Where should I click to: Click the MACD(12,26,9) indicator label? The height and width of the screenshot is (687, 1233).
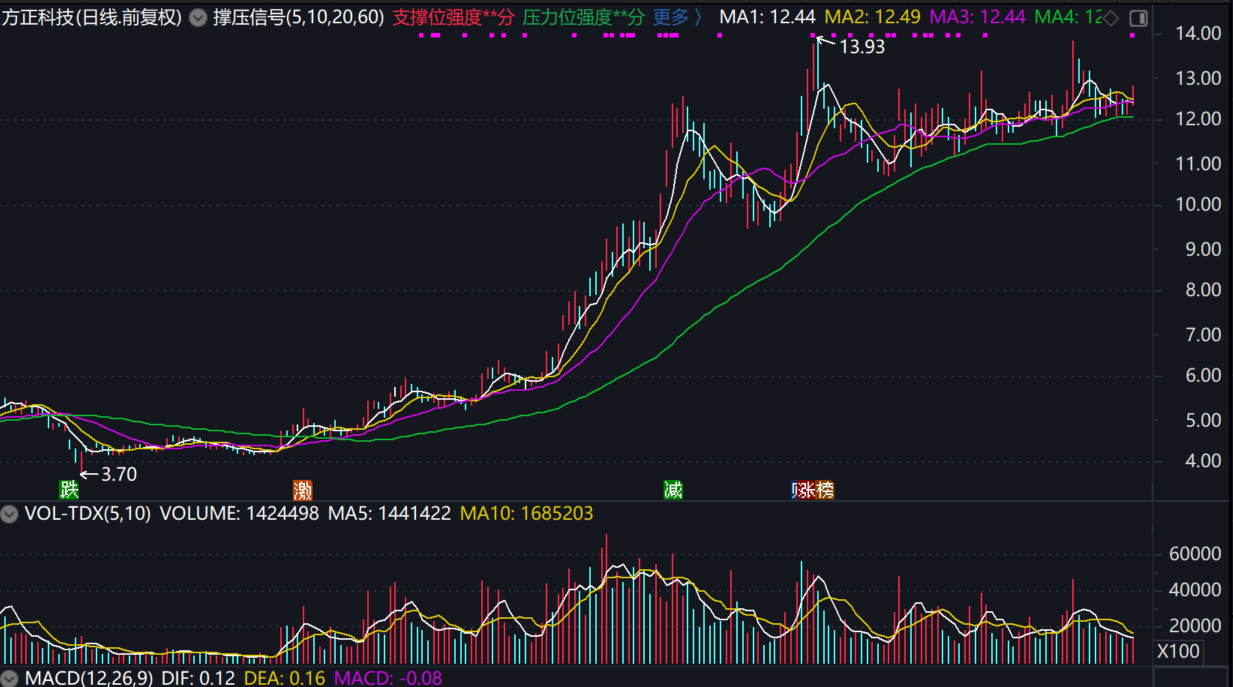[x=88, y=679]
